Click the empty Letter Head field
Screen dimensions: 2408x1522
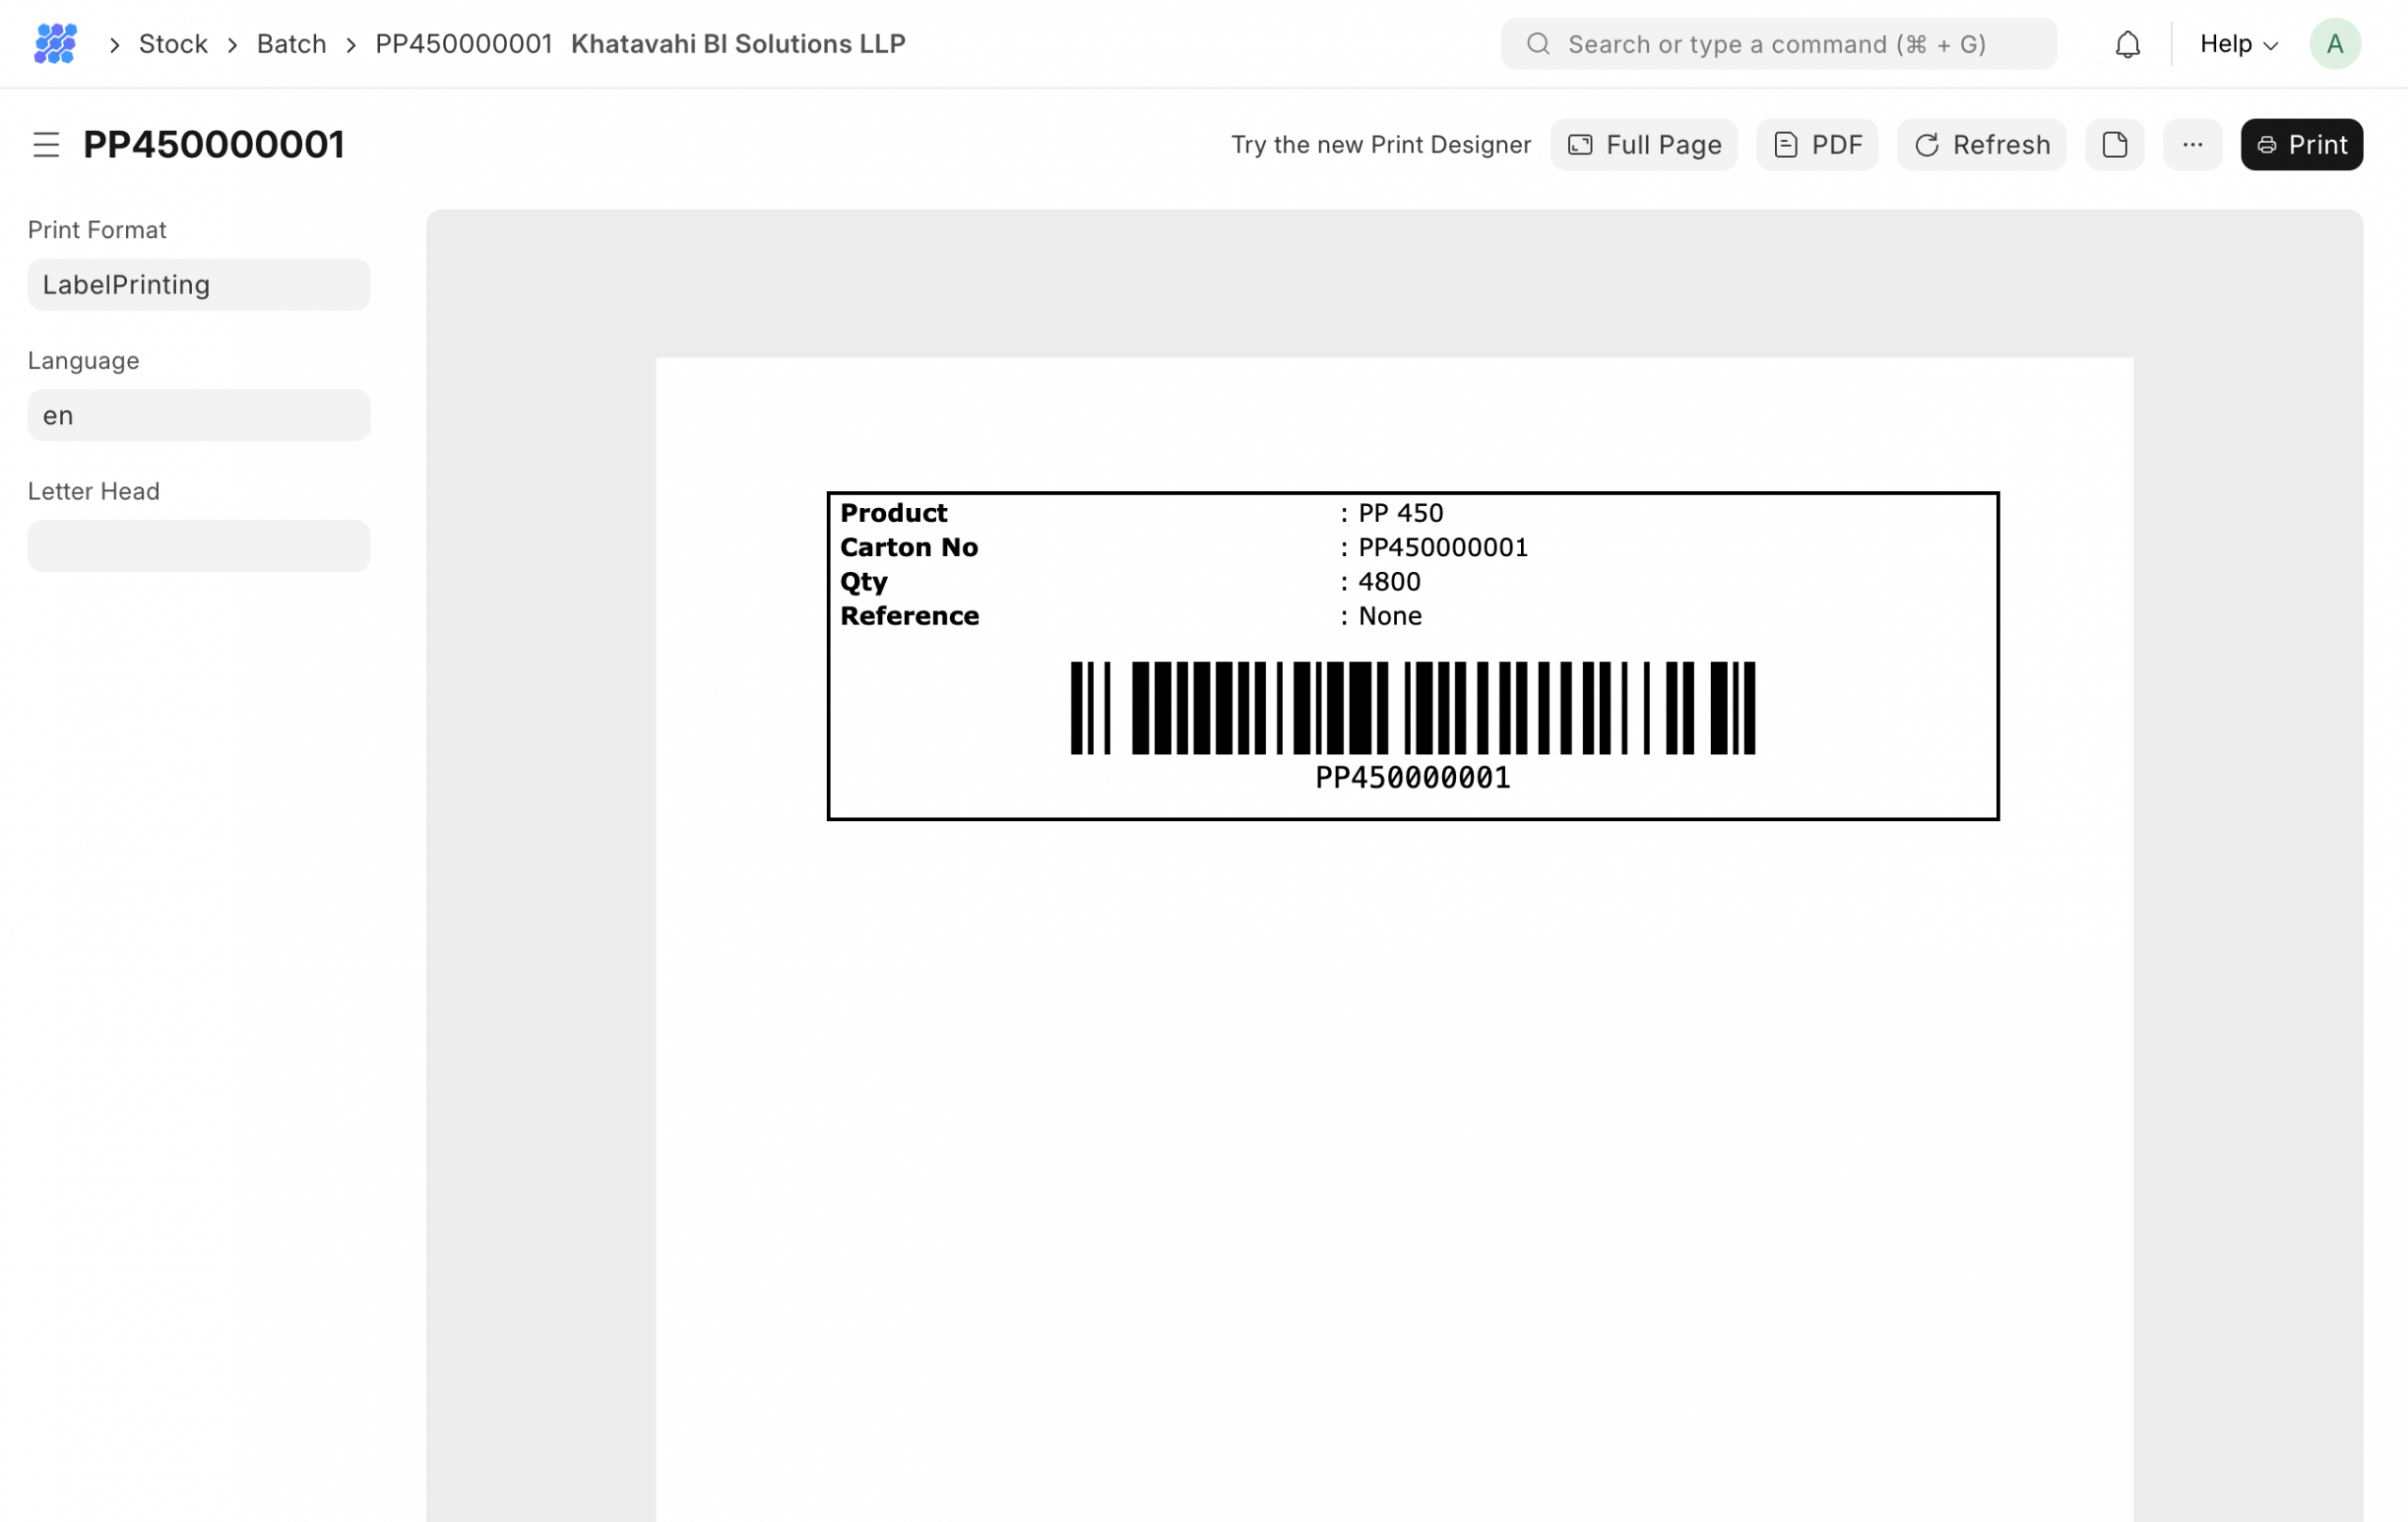point(198,546)
